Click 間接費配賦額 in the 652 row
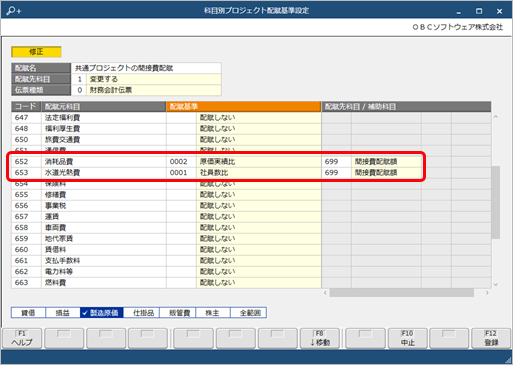 [386, 162]
